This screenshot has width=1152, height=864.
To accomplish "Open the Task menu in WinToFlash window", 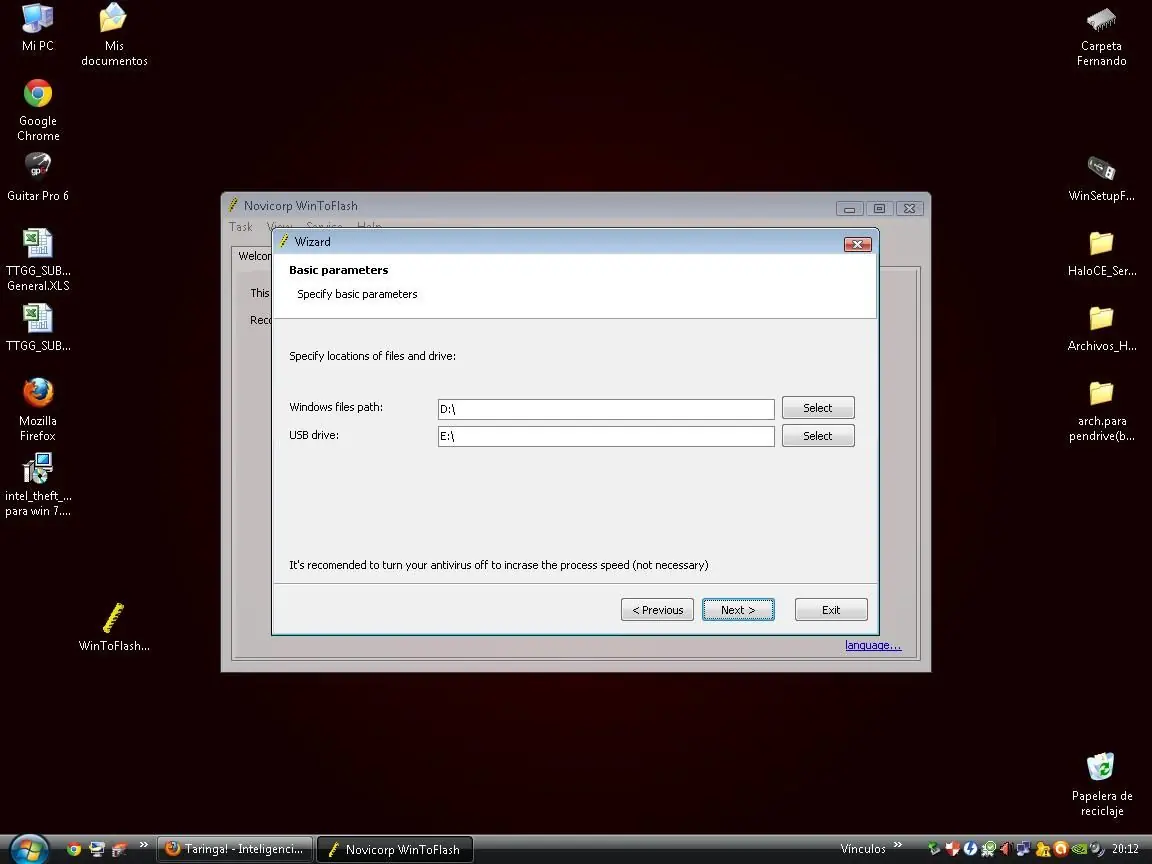I will point(240,227).
